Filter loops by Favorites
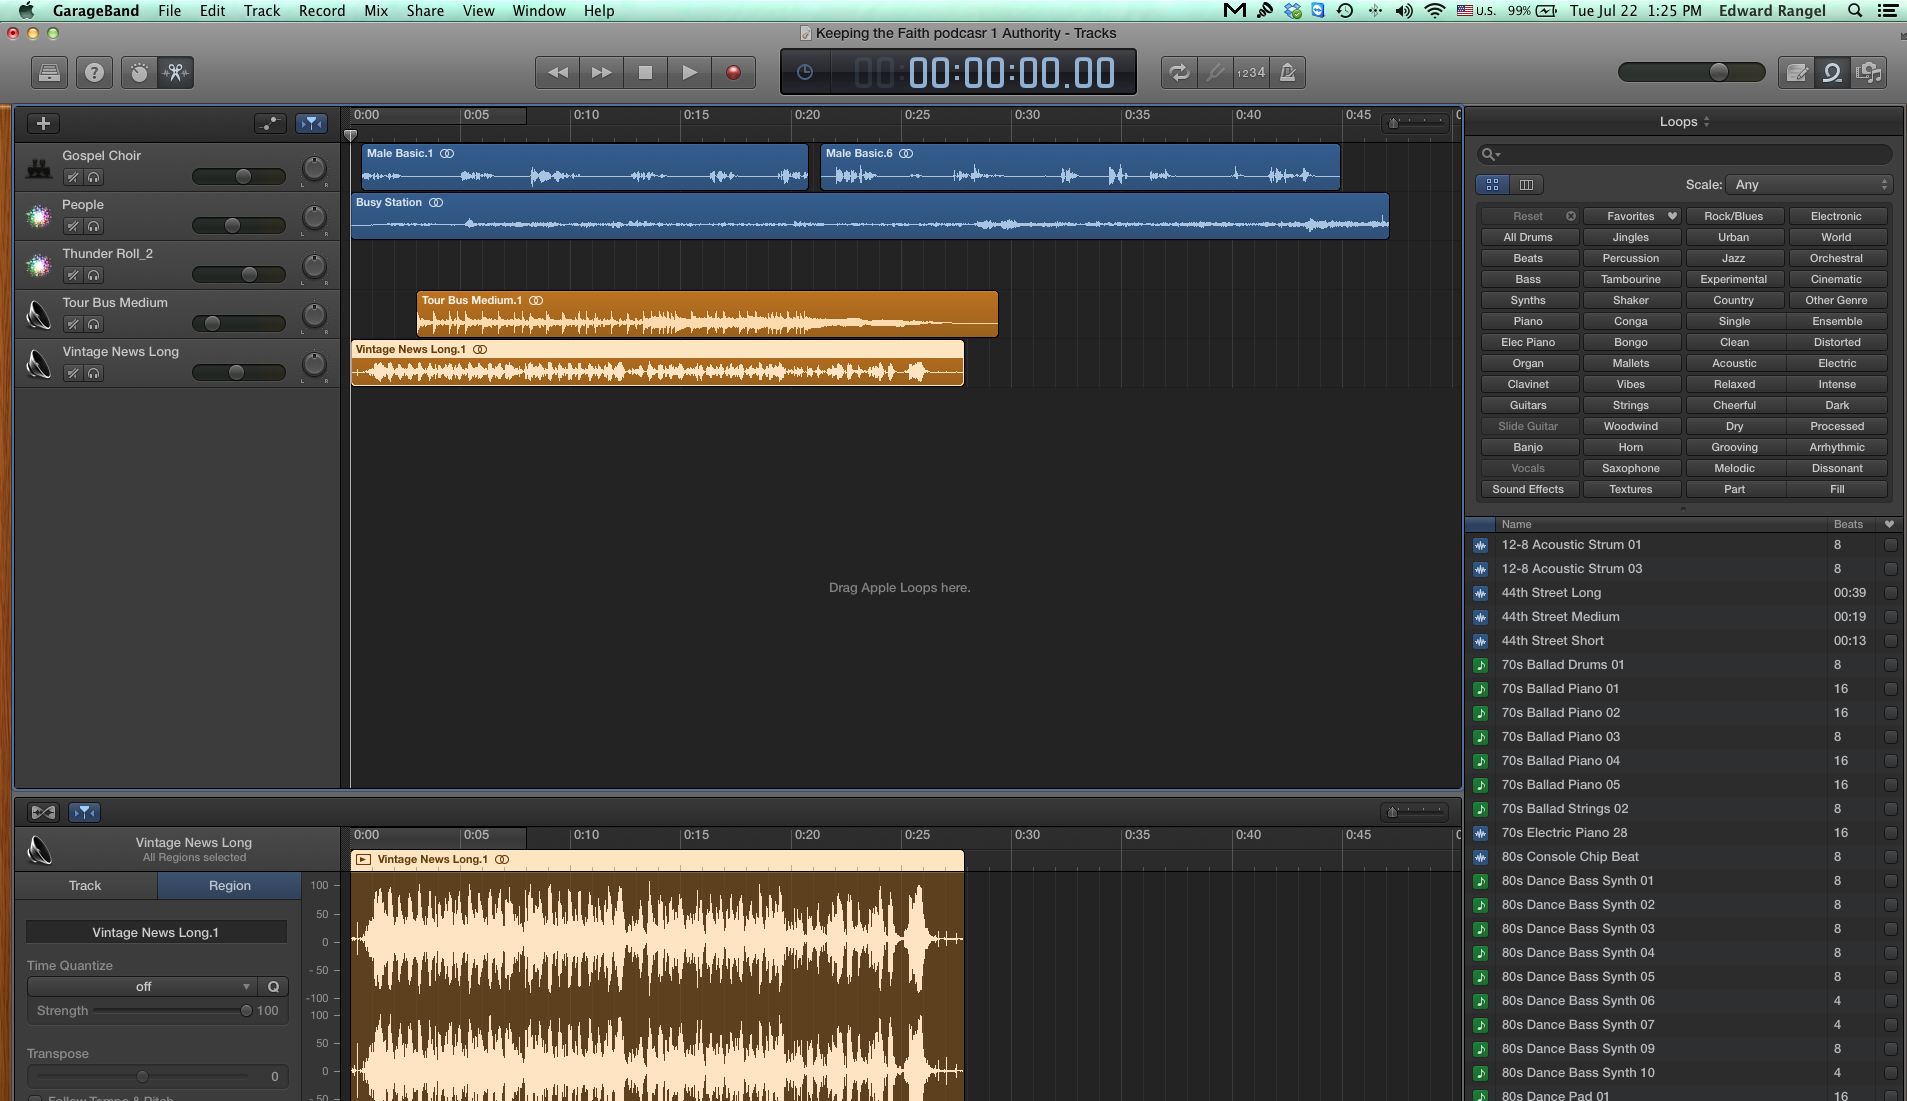 pyautogui.click(x=1632, y=216)
